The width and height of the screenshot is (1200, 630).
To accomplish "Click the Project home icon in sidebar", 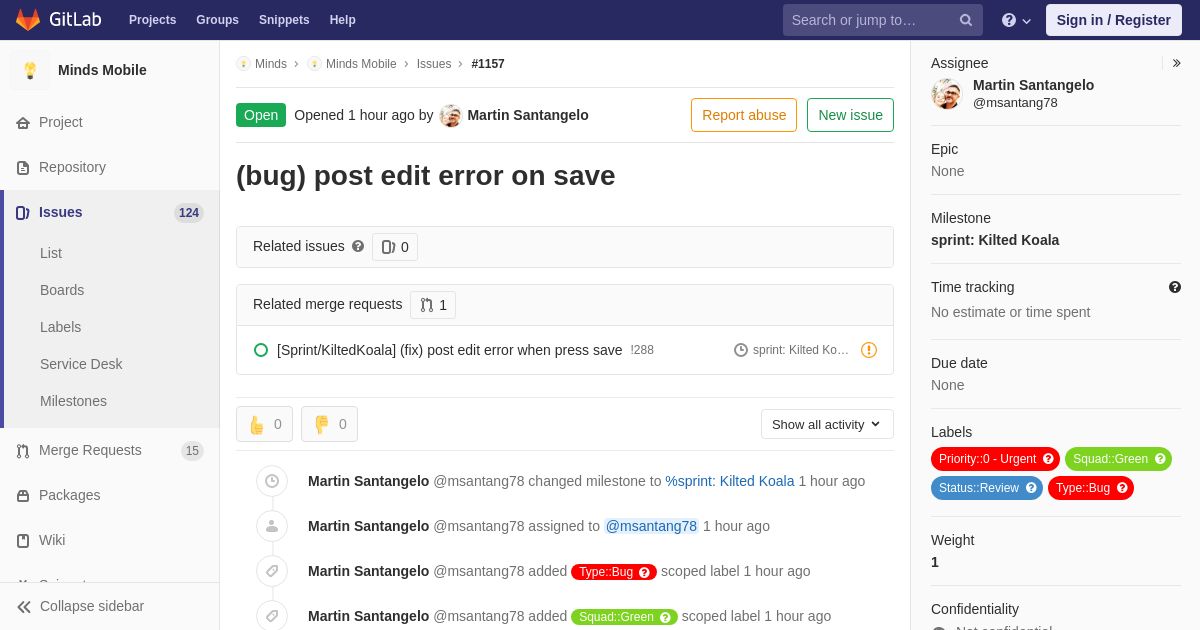I will [x=23, y=123].
